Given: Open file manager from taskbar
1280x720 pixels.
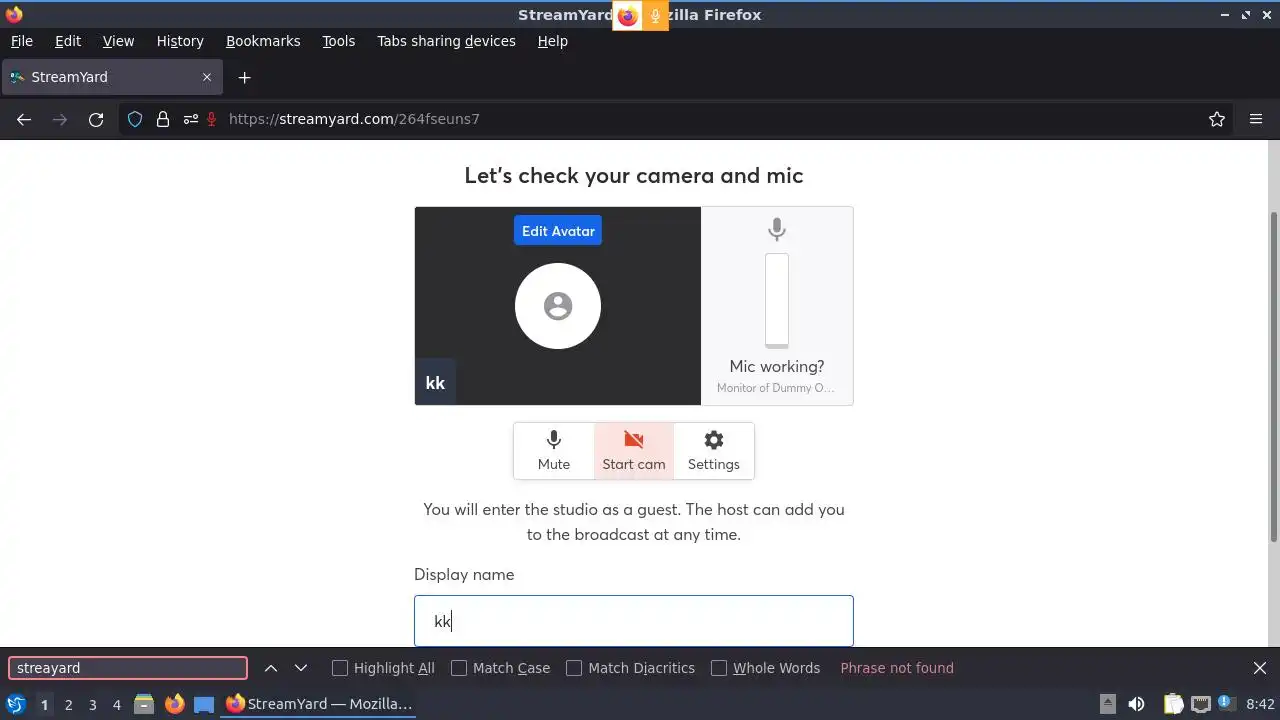Looking at the screenshot, I should [x=144, y=704].
